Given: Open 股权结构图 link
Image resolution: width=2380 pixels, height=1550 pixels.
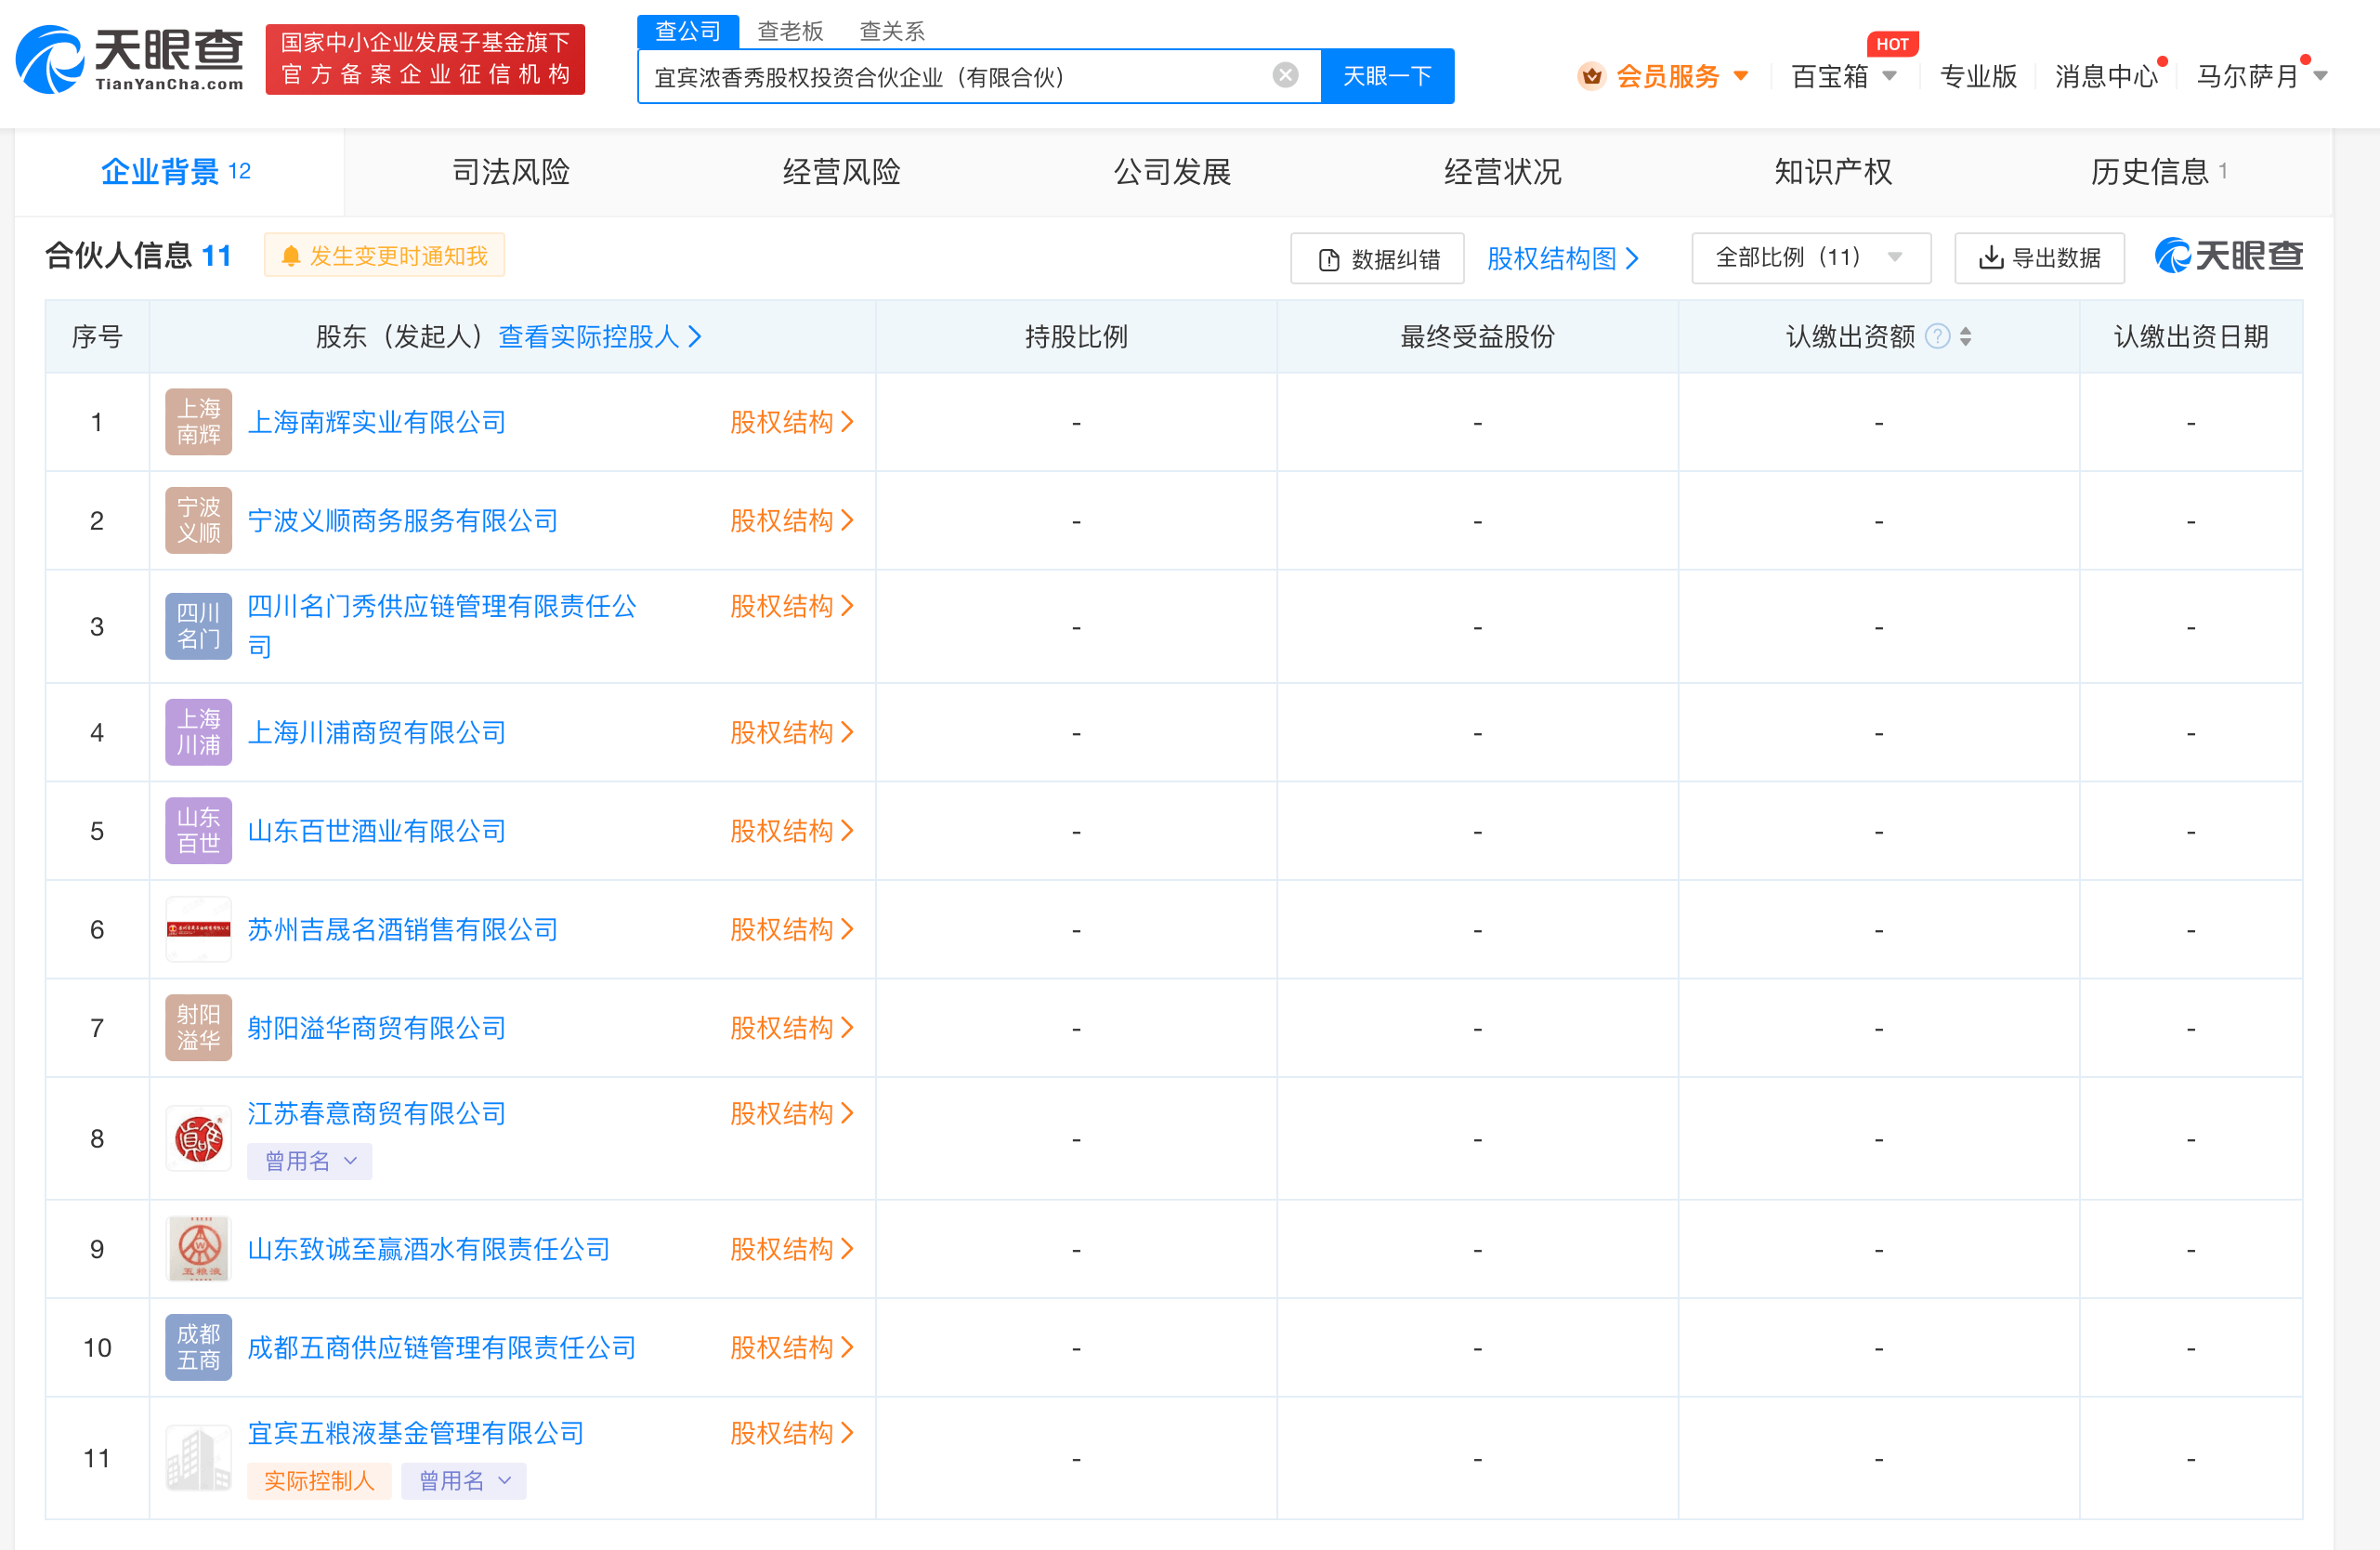Looking at the screenshot, I should coord(1563,259).
